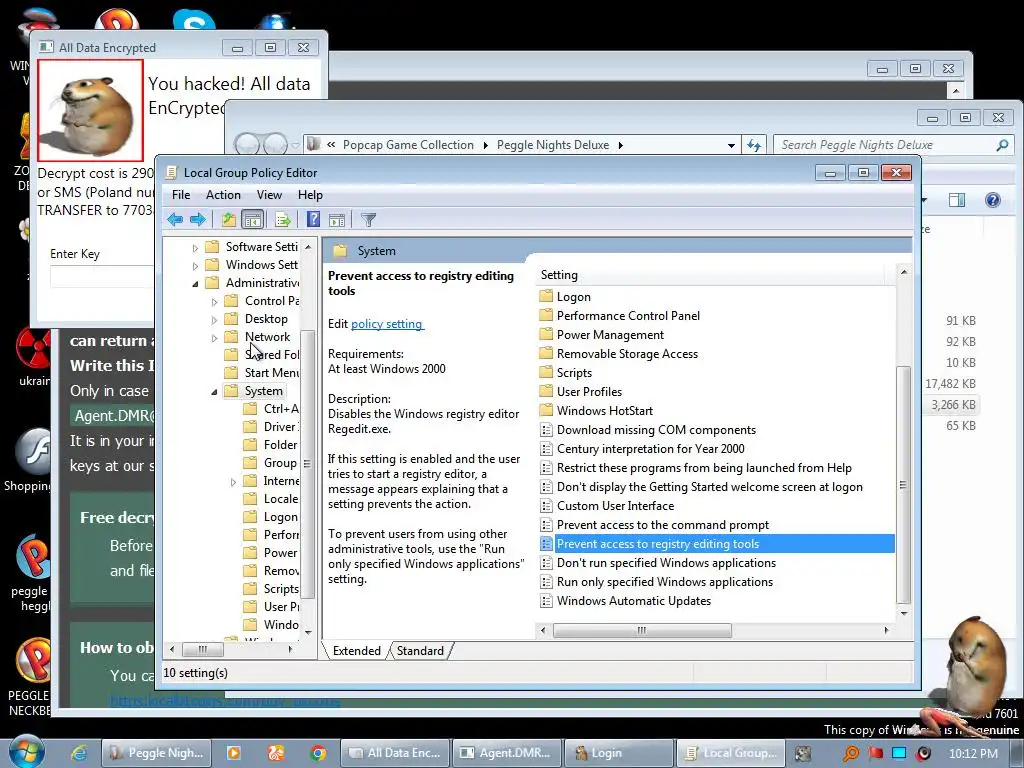Click the horizontal scrollbar of settings list
1024x768 pixels.
pos(642,630)
